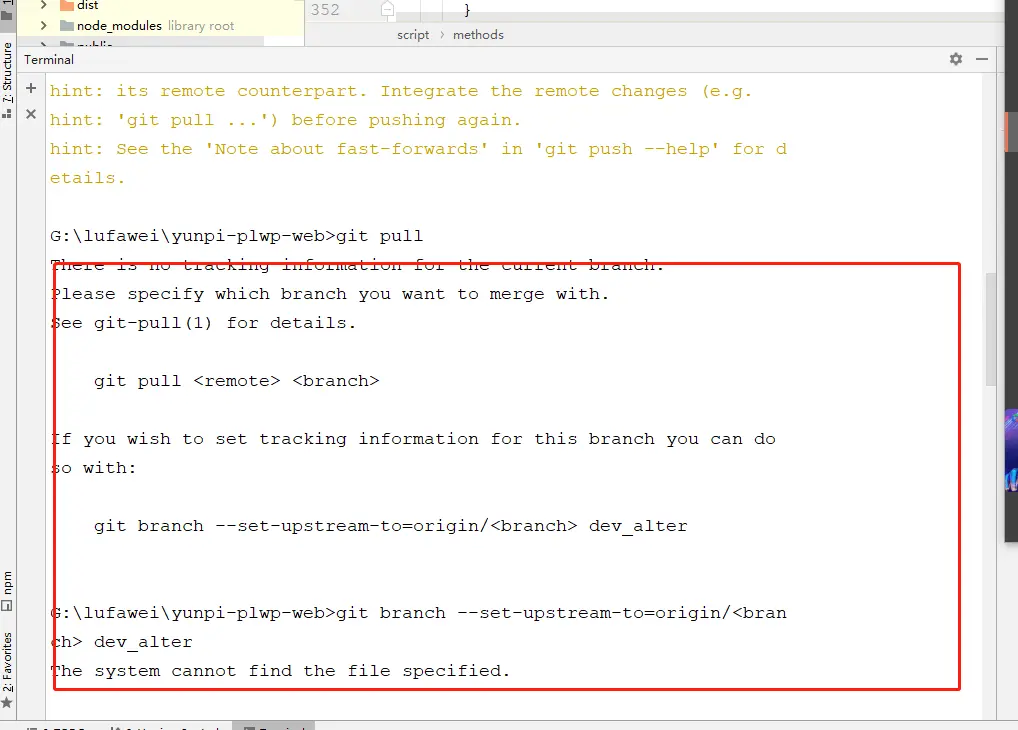This screenshot has height=730, width=1018.
Task: Select the node_modules folder row
Action: click(160, 26)
